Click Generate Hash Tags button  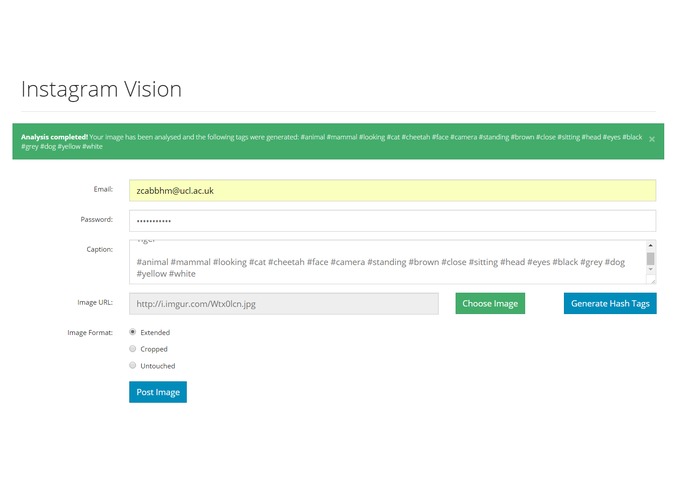(x=610, y=303)
